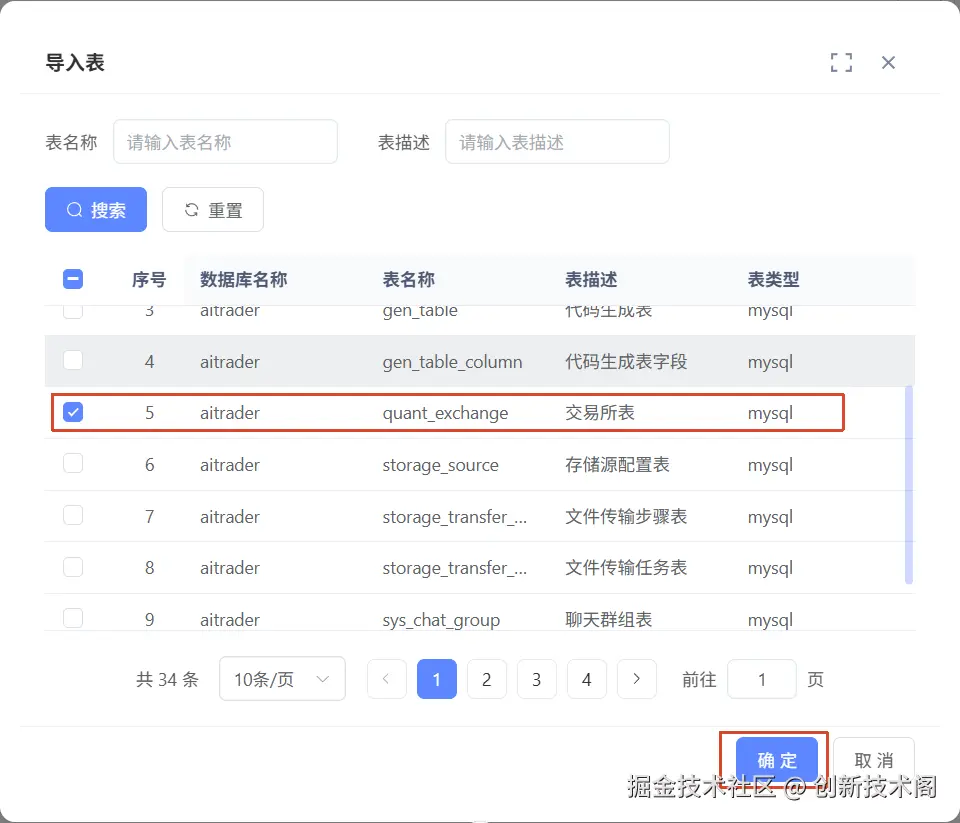Click the 表名称 column header
This screenshot has height=823, width=960.
pos(408,280)
